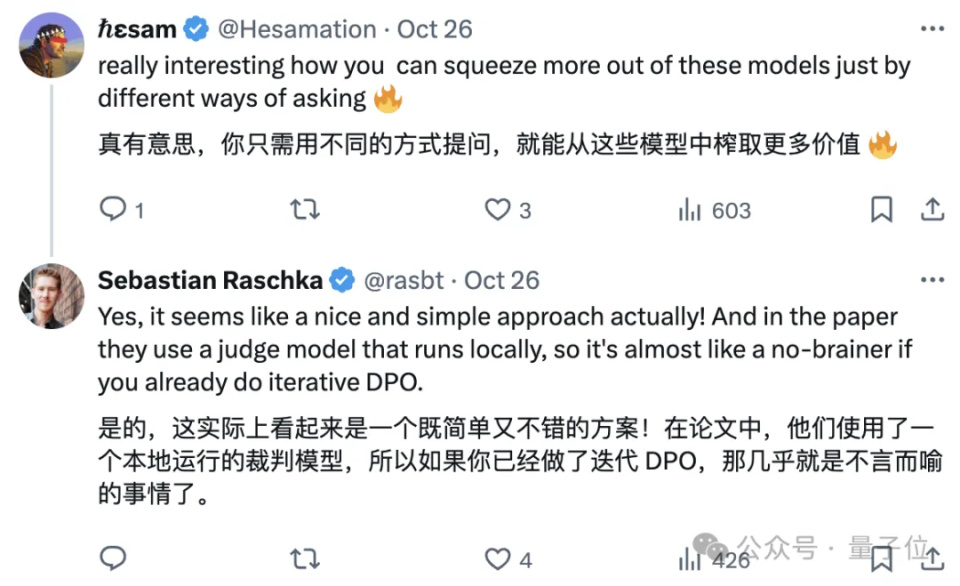
Task: Open hesam's tweet timestamp Oct 26
Action: 434,28
